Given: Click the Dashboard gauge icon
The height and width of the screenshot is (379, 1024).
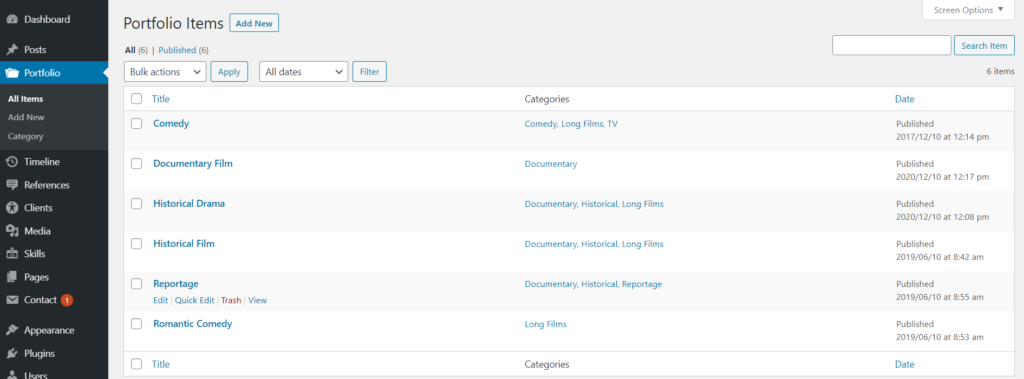Looking at the screenshot, I should 12,20.
